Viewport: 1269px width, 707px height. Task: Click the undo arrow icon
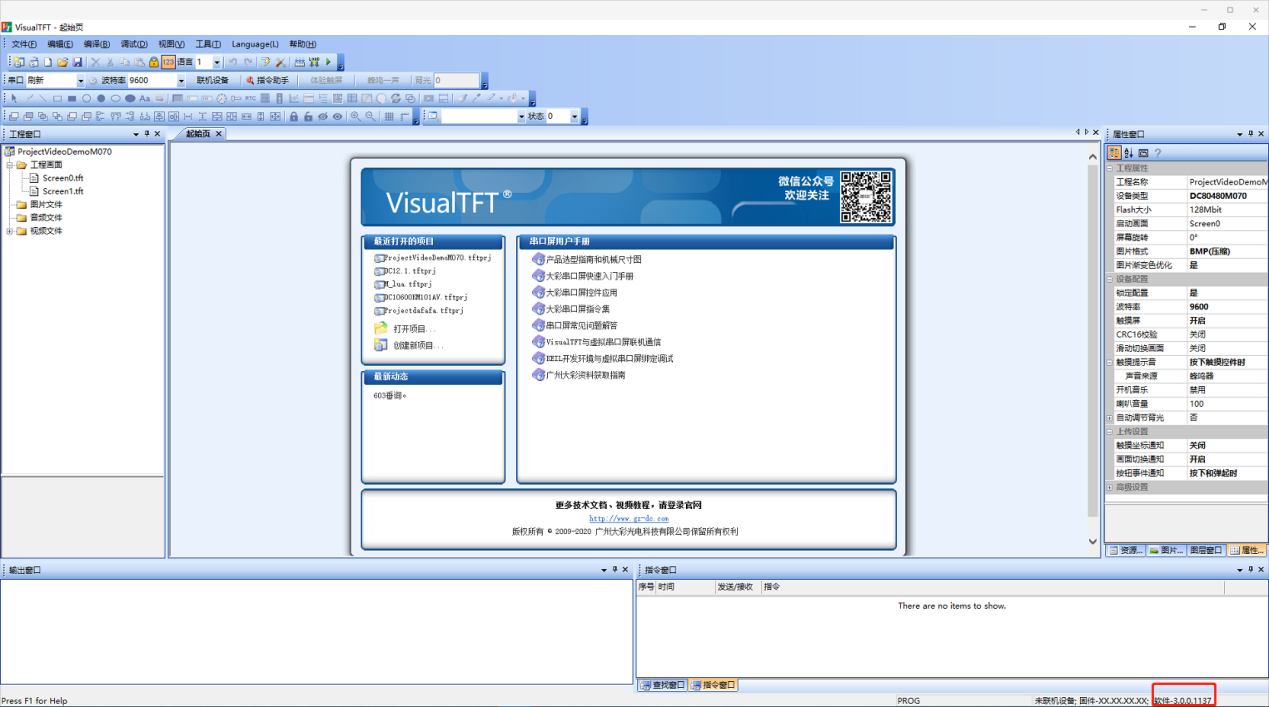click(x=233, y=62)
